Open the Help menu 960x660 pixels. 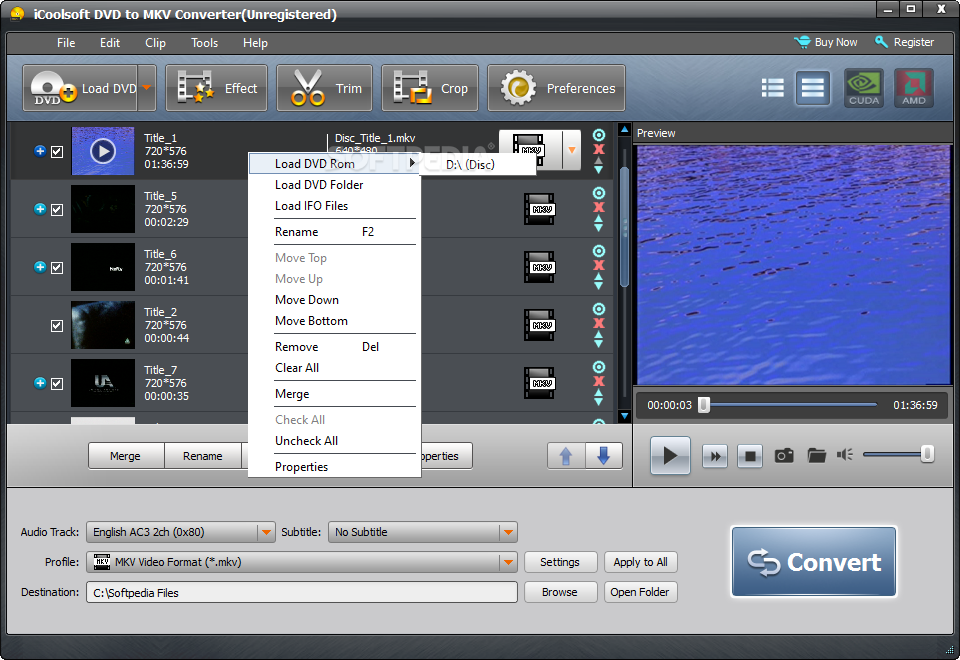[255, 43]
